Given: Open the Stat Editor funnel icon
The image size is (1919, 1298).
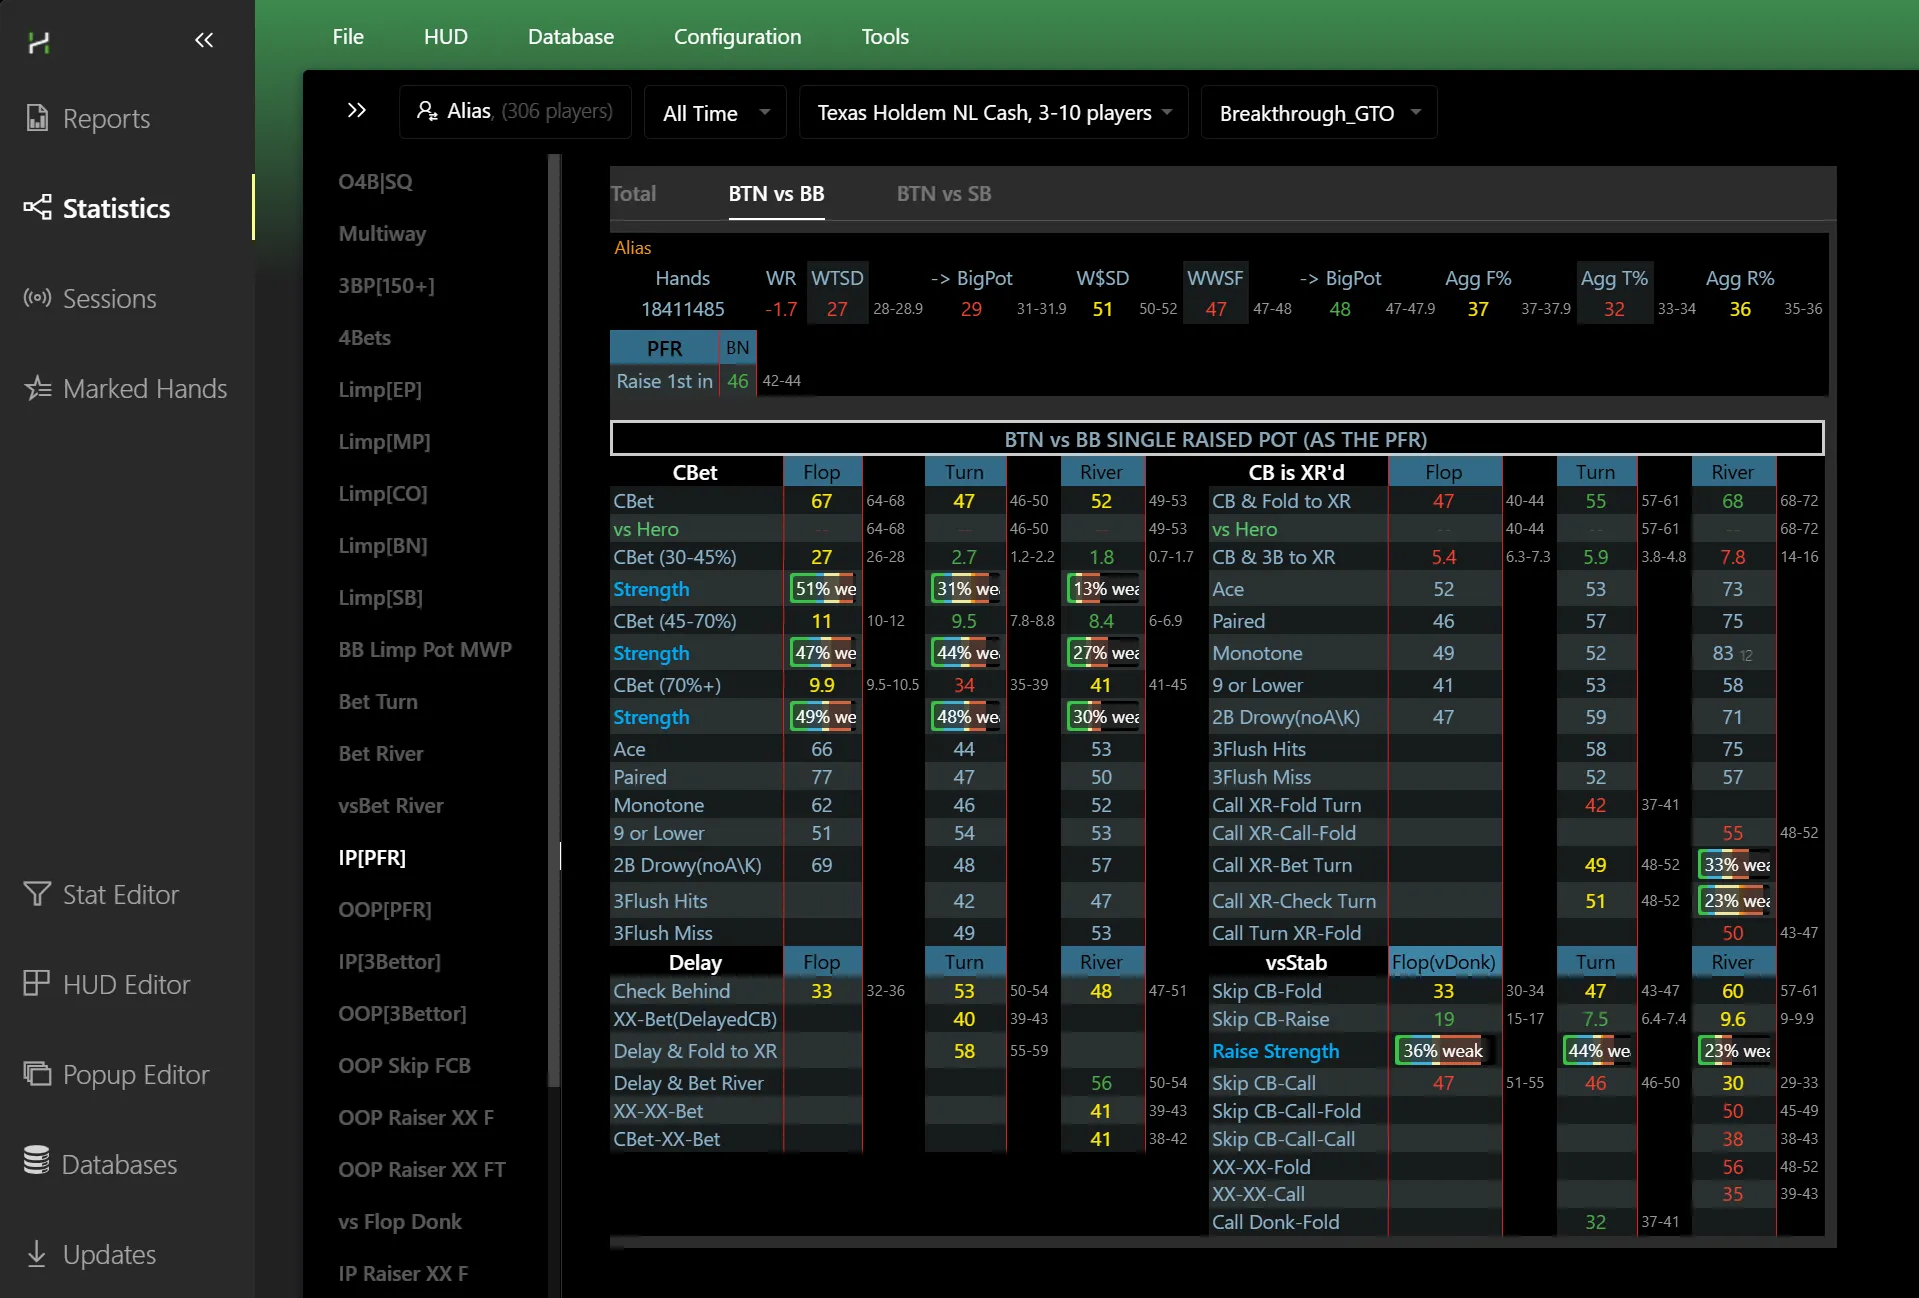Looking at the screenshot, I should click(37, 894).
